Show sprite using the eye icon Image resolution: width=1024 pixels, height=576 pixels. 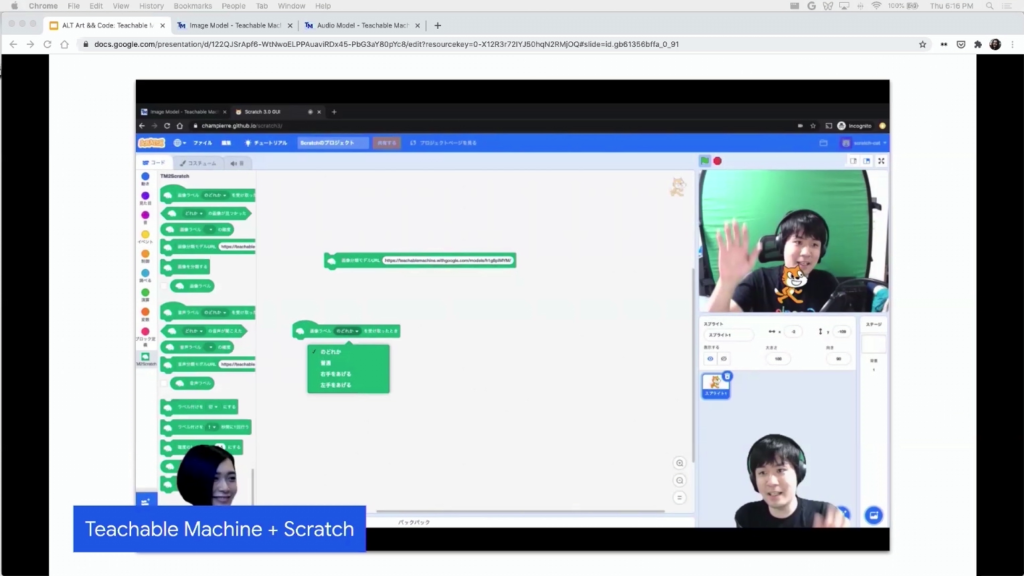pyautogui.click(x=711, y=359)
